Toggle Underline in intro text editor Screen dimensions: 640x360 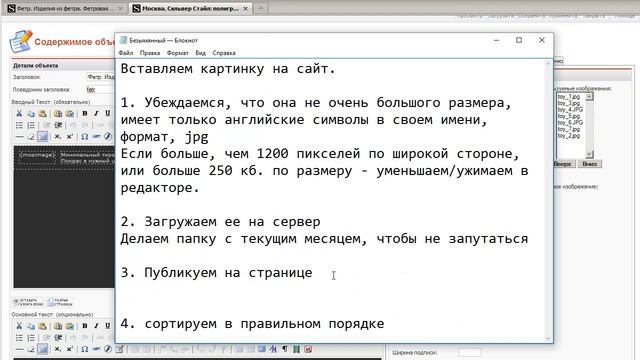107,113
